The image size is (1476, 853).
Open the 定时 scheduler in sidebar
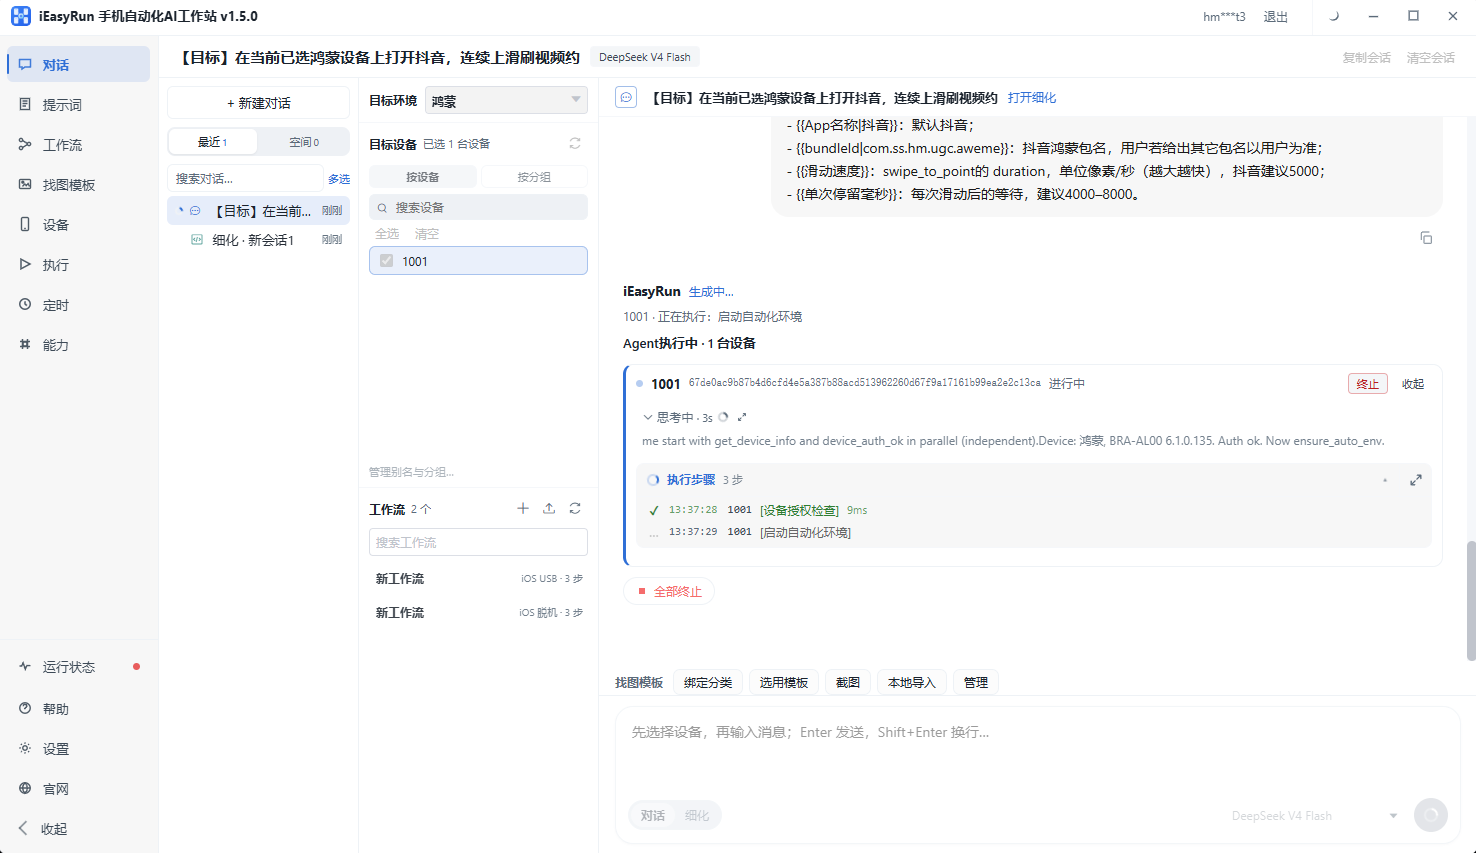pos(78,305)
